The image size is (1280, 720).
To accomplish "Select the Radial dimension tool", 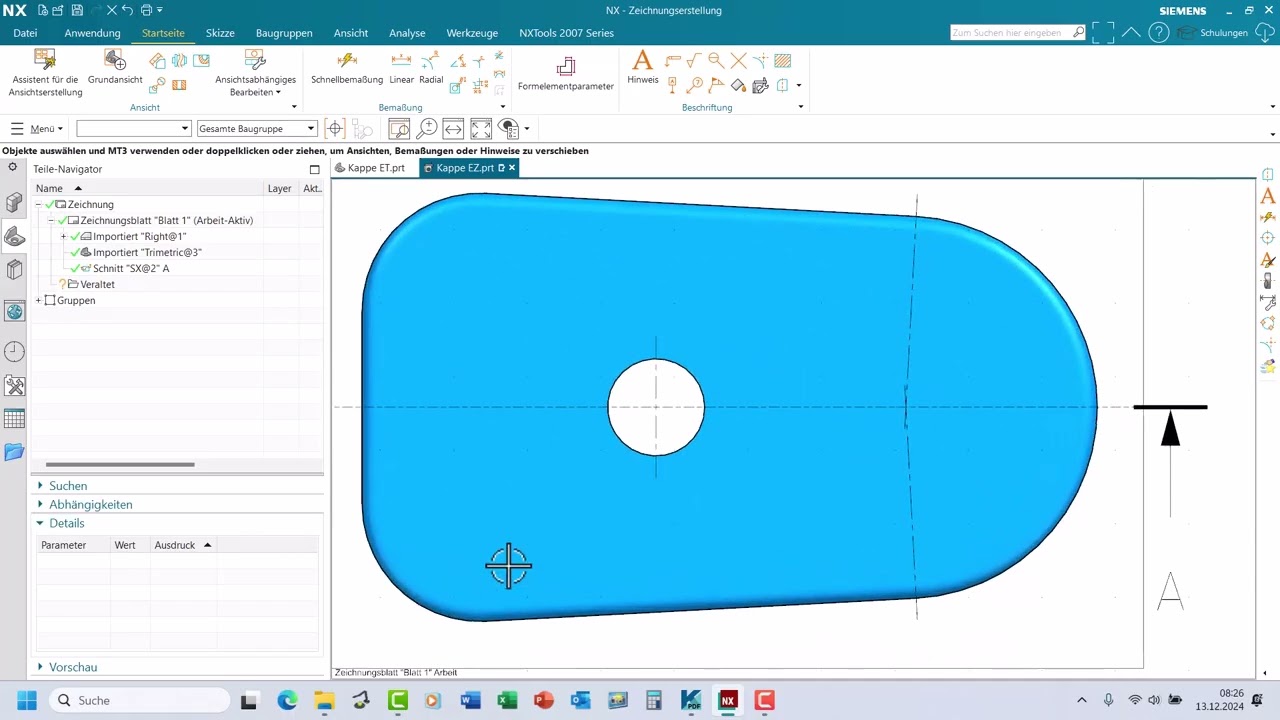I will (431, 67).
